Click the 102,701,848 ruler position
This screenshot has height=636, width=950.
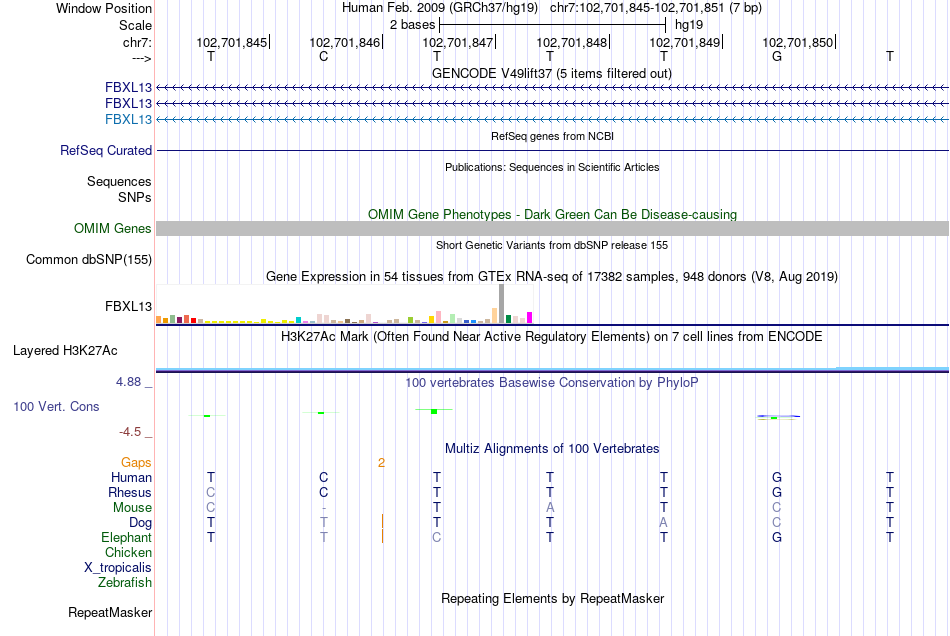pyautogui.click(x=571, y=42)
